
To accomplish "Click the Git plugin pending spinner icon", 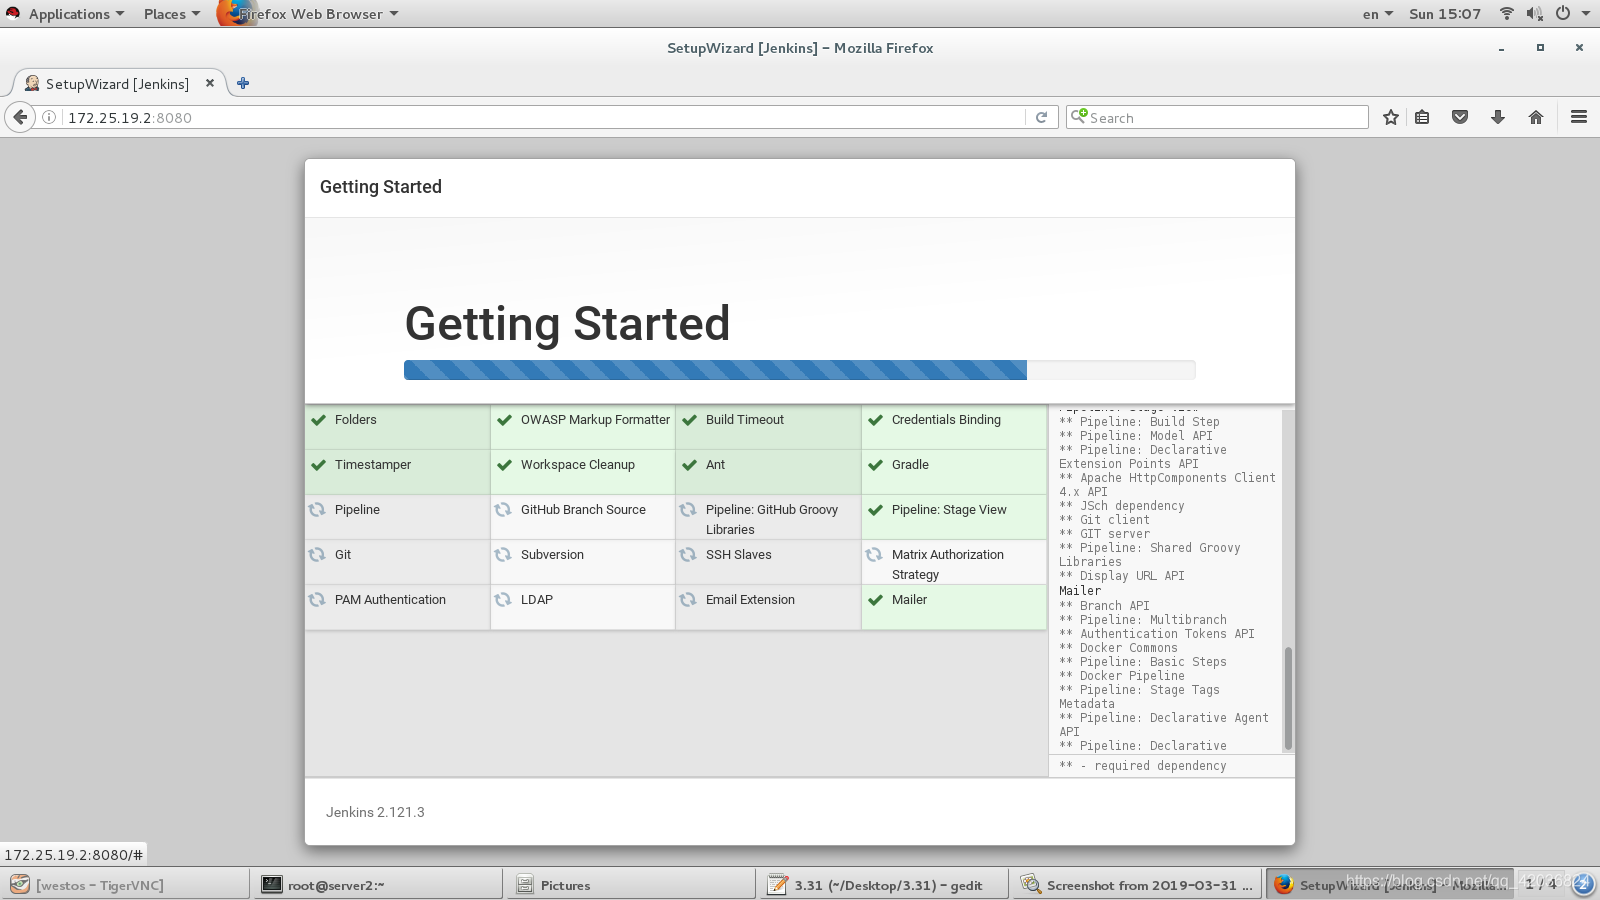I will (x=317, y=555).
